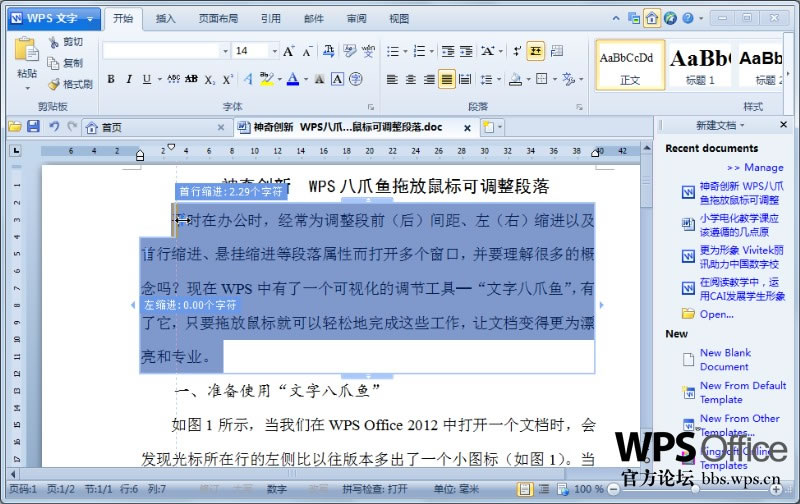Apply character border boxed A icon
This screenshot has height=504, width=800.
tap(337, 79)
